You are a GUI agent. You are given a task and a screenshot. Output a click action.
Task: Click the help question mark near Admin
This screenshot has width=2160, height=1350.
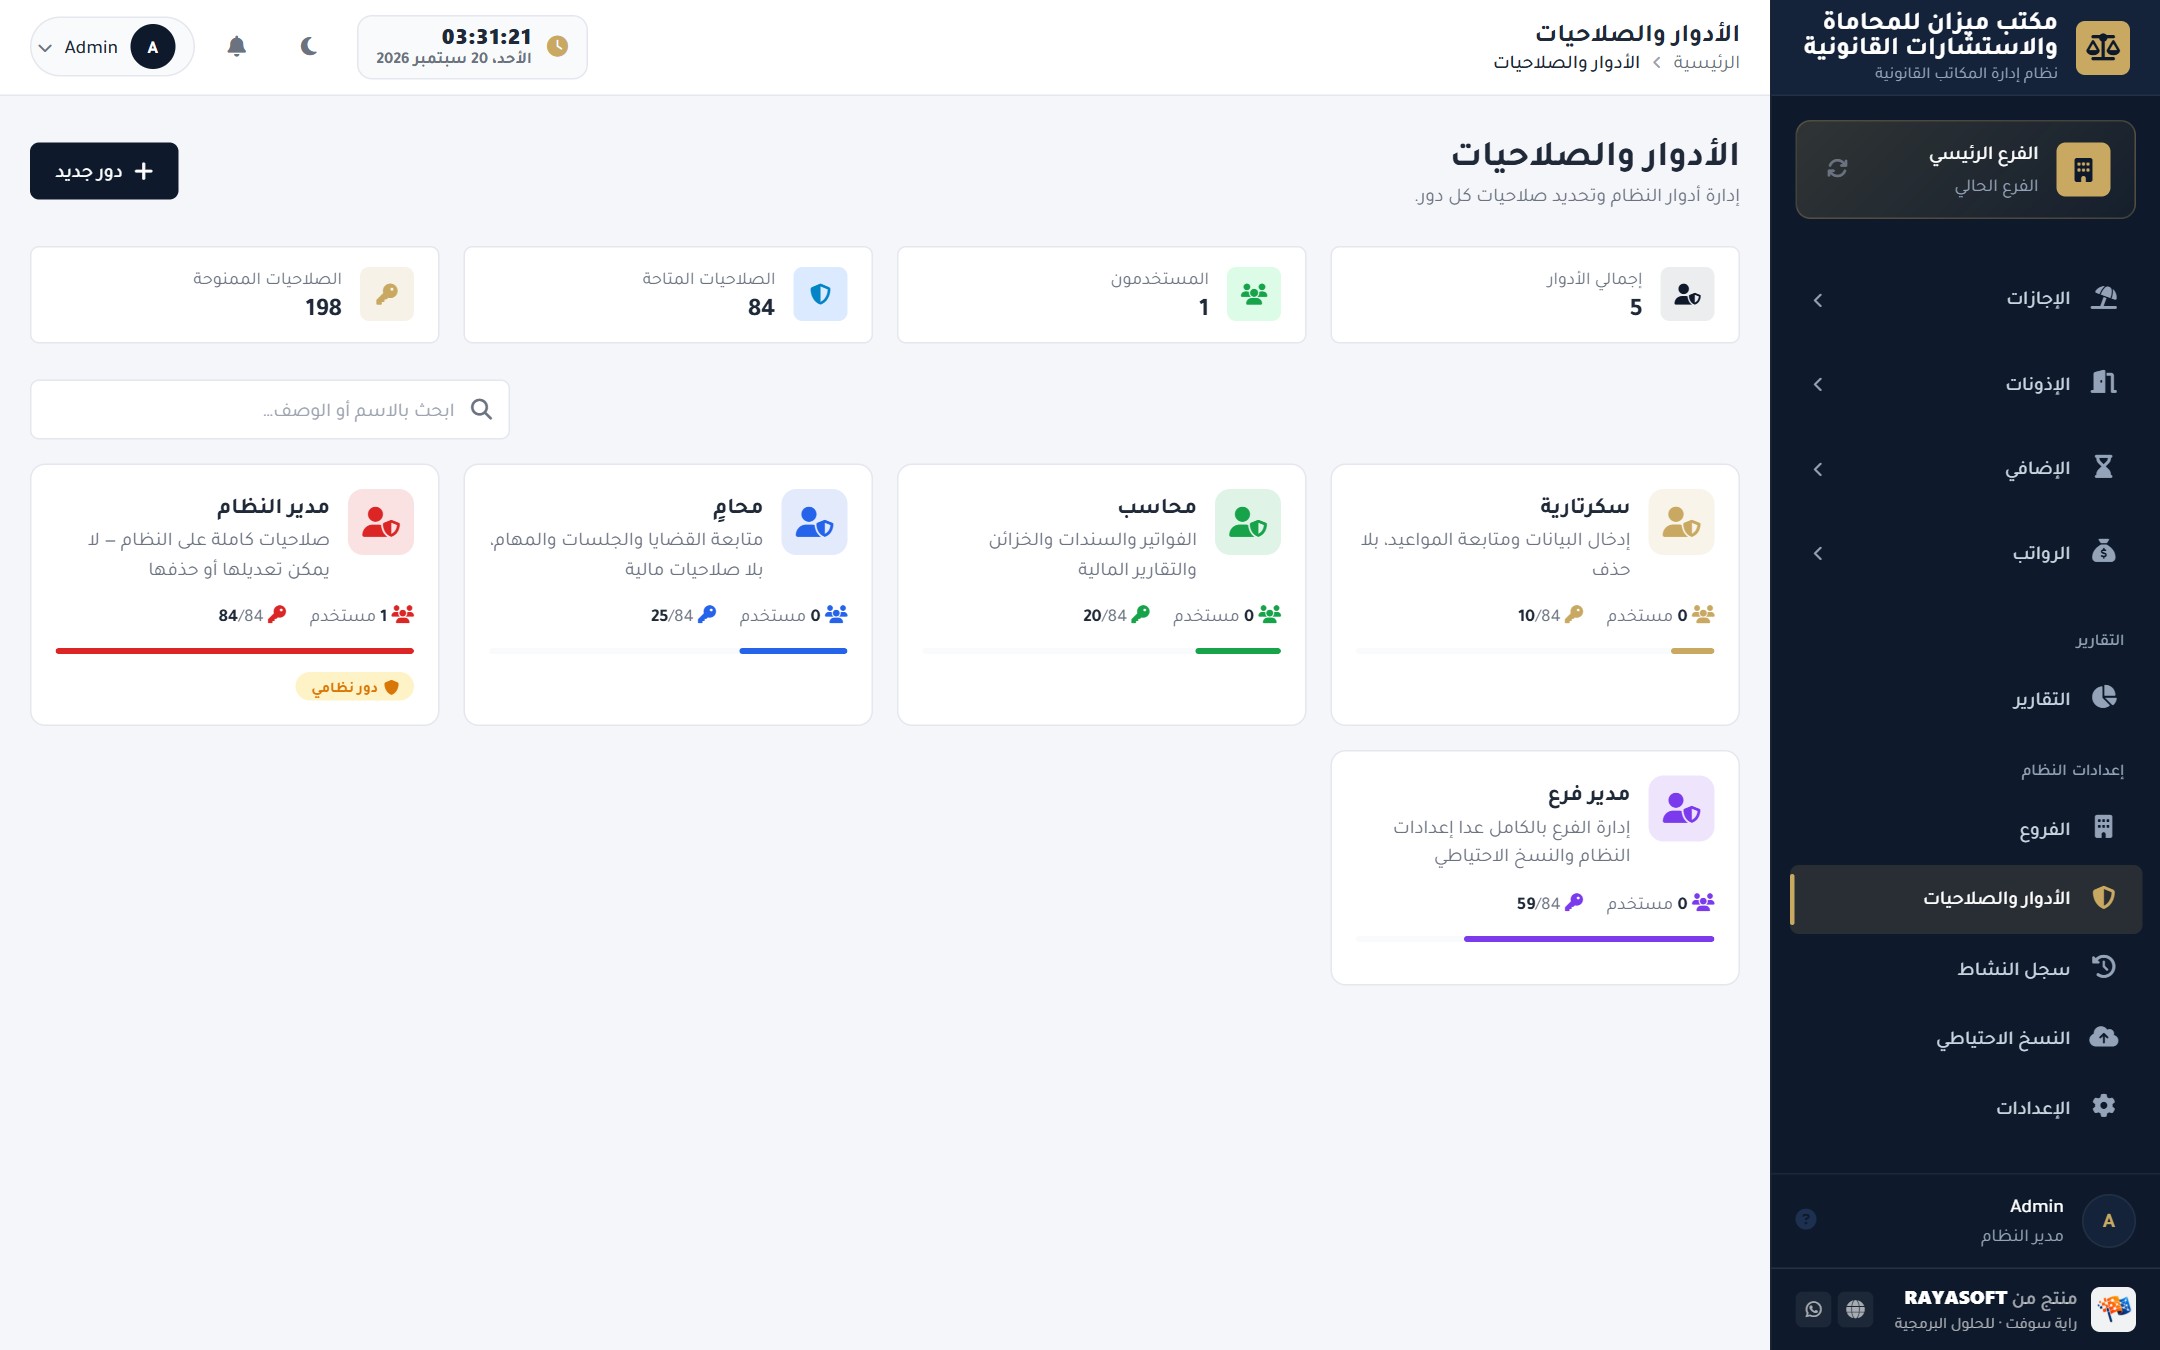tap(1806, 1219)
